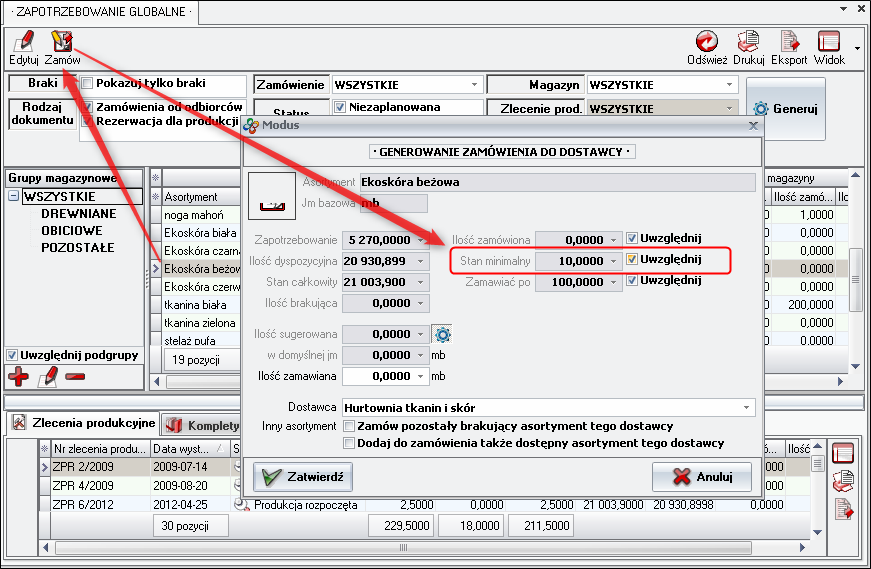Open the Dostawca dropdown list
This screenshot has width=871, height=569.
point(747,408)
